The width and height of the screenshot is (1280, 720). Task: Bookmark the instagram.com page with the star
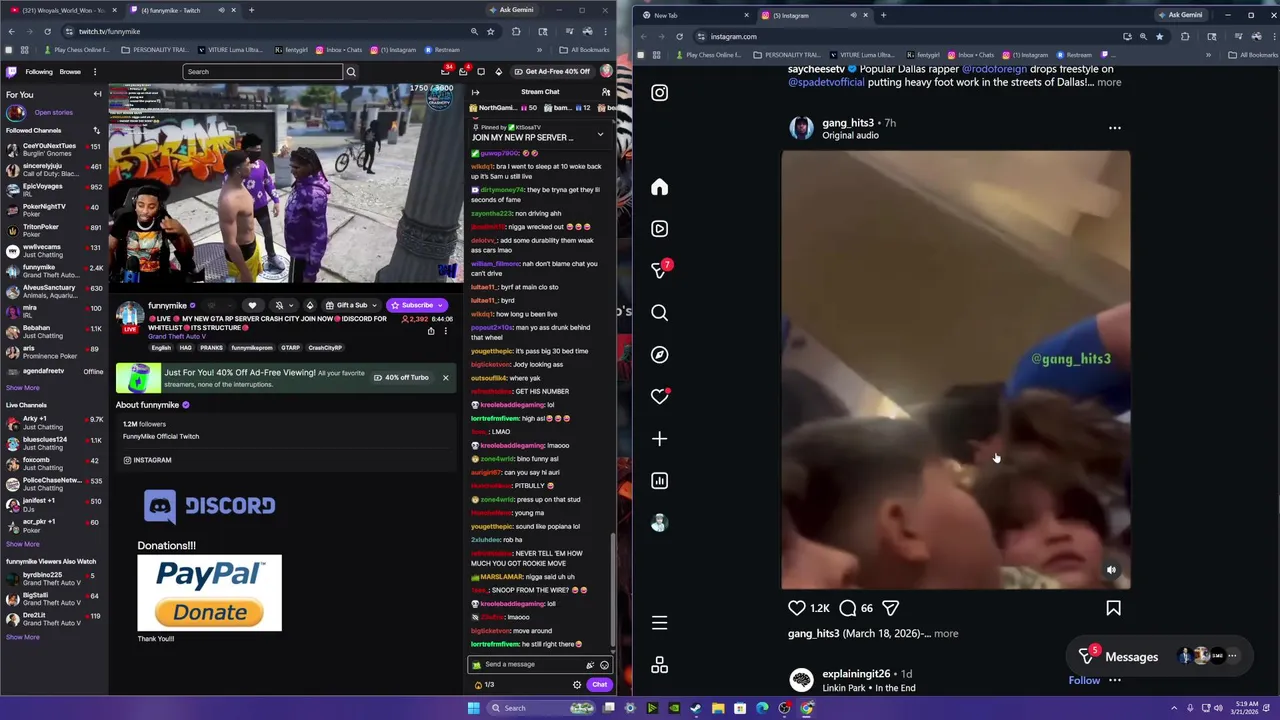pyautogui.click(x=1160, y=37)
